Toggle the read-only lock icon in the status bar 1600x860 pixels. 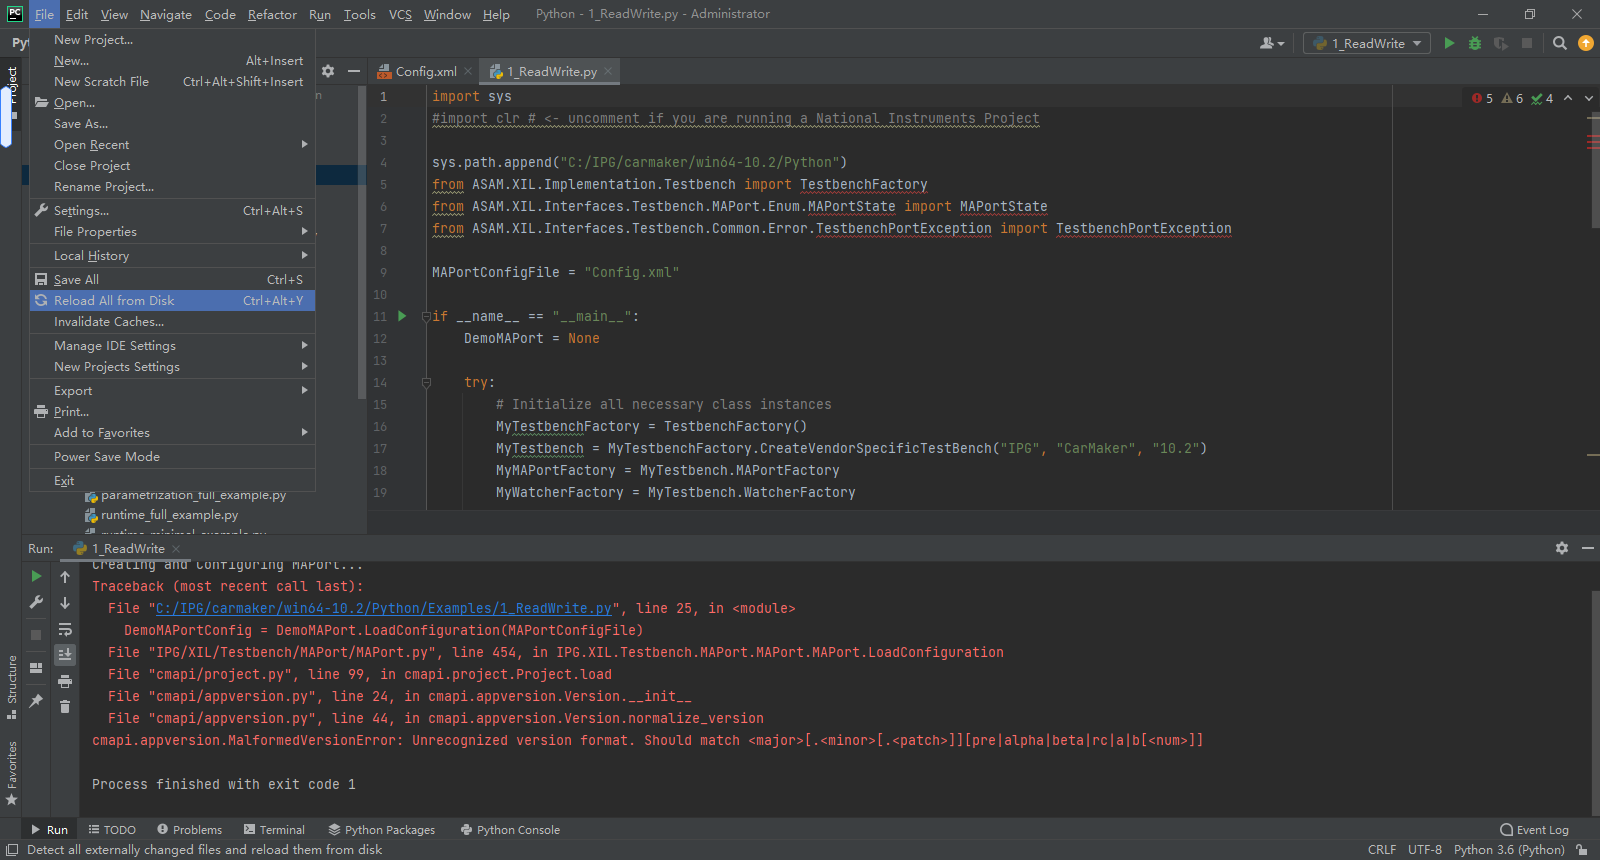click(x=1582, y=850)
